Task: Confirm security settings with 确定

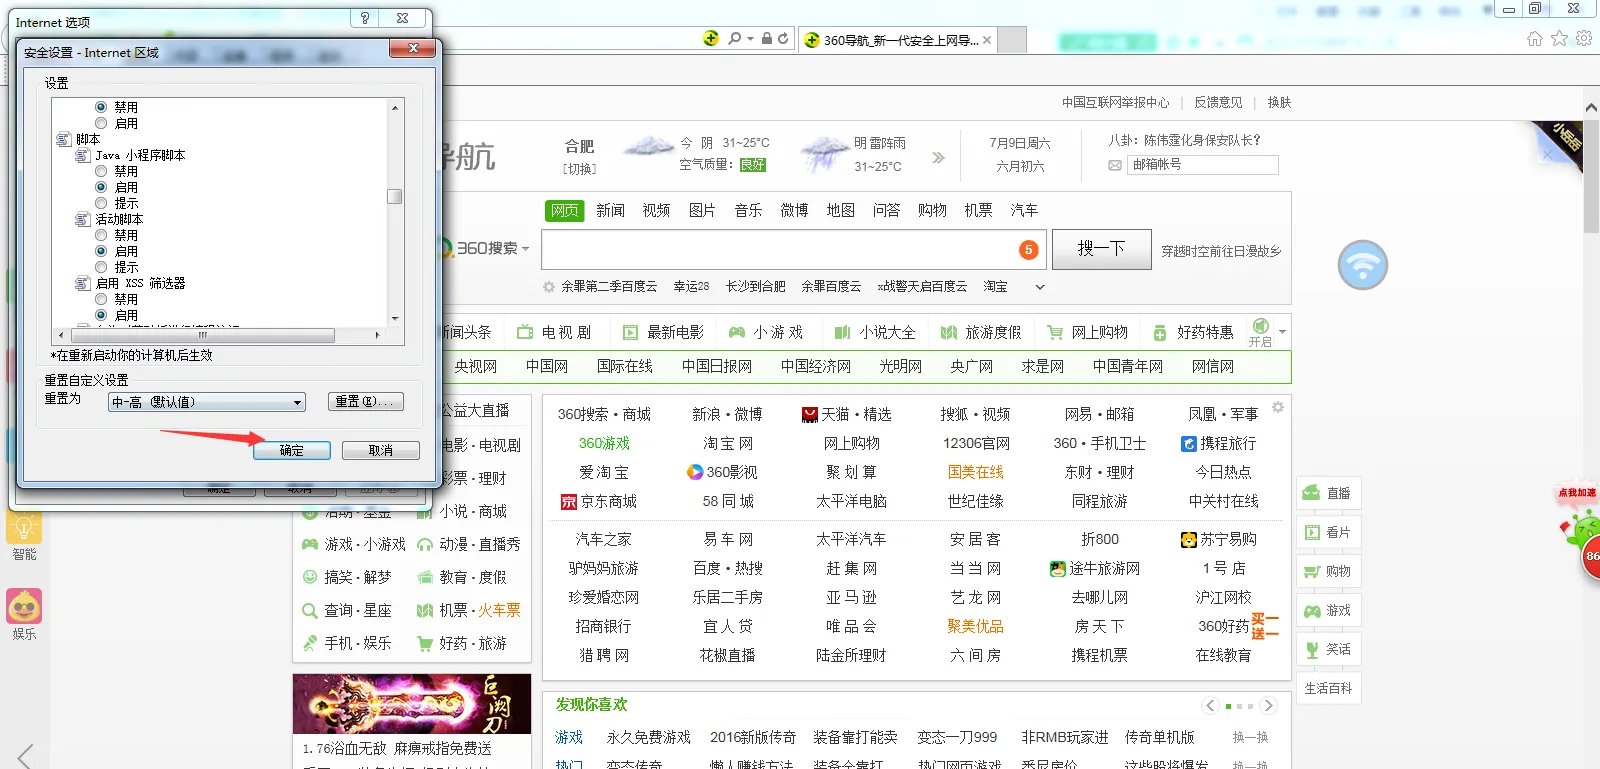Action: coord(291,450)
